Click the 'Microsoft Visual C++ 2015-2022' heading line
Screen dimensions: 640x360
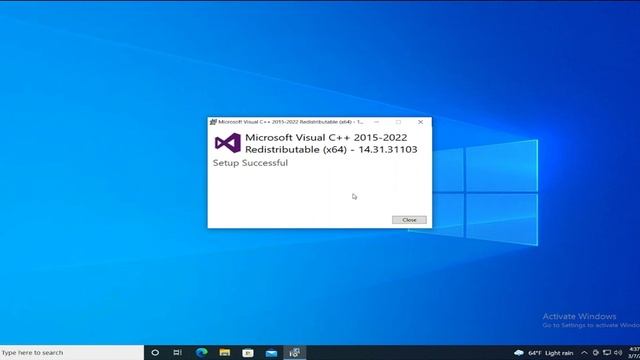tap(326, 138)
